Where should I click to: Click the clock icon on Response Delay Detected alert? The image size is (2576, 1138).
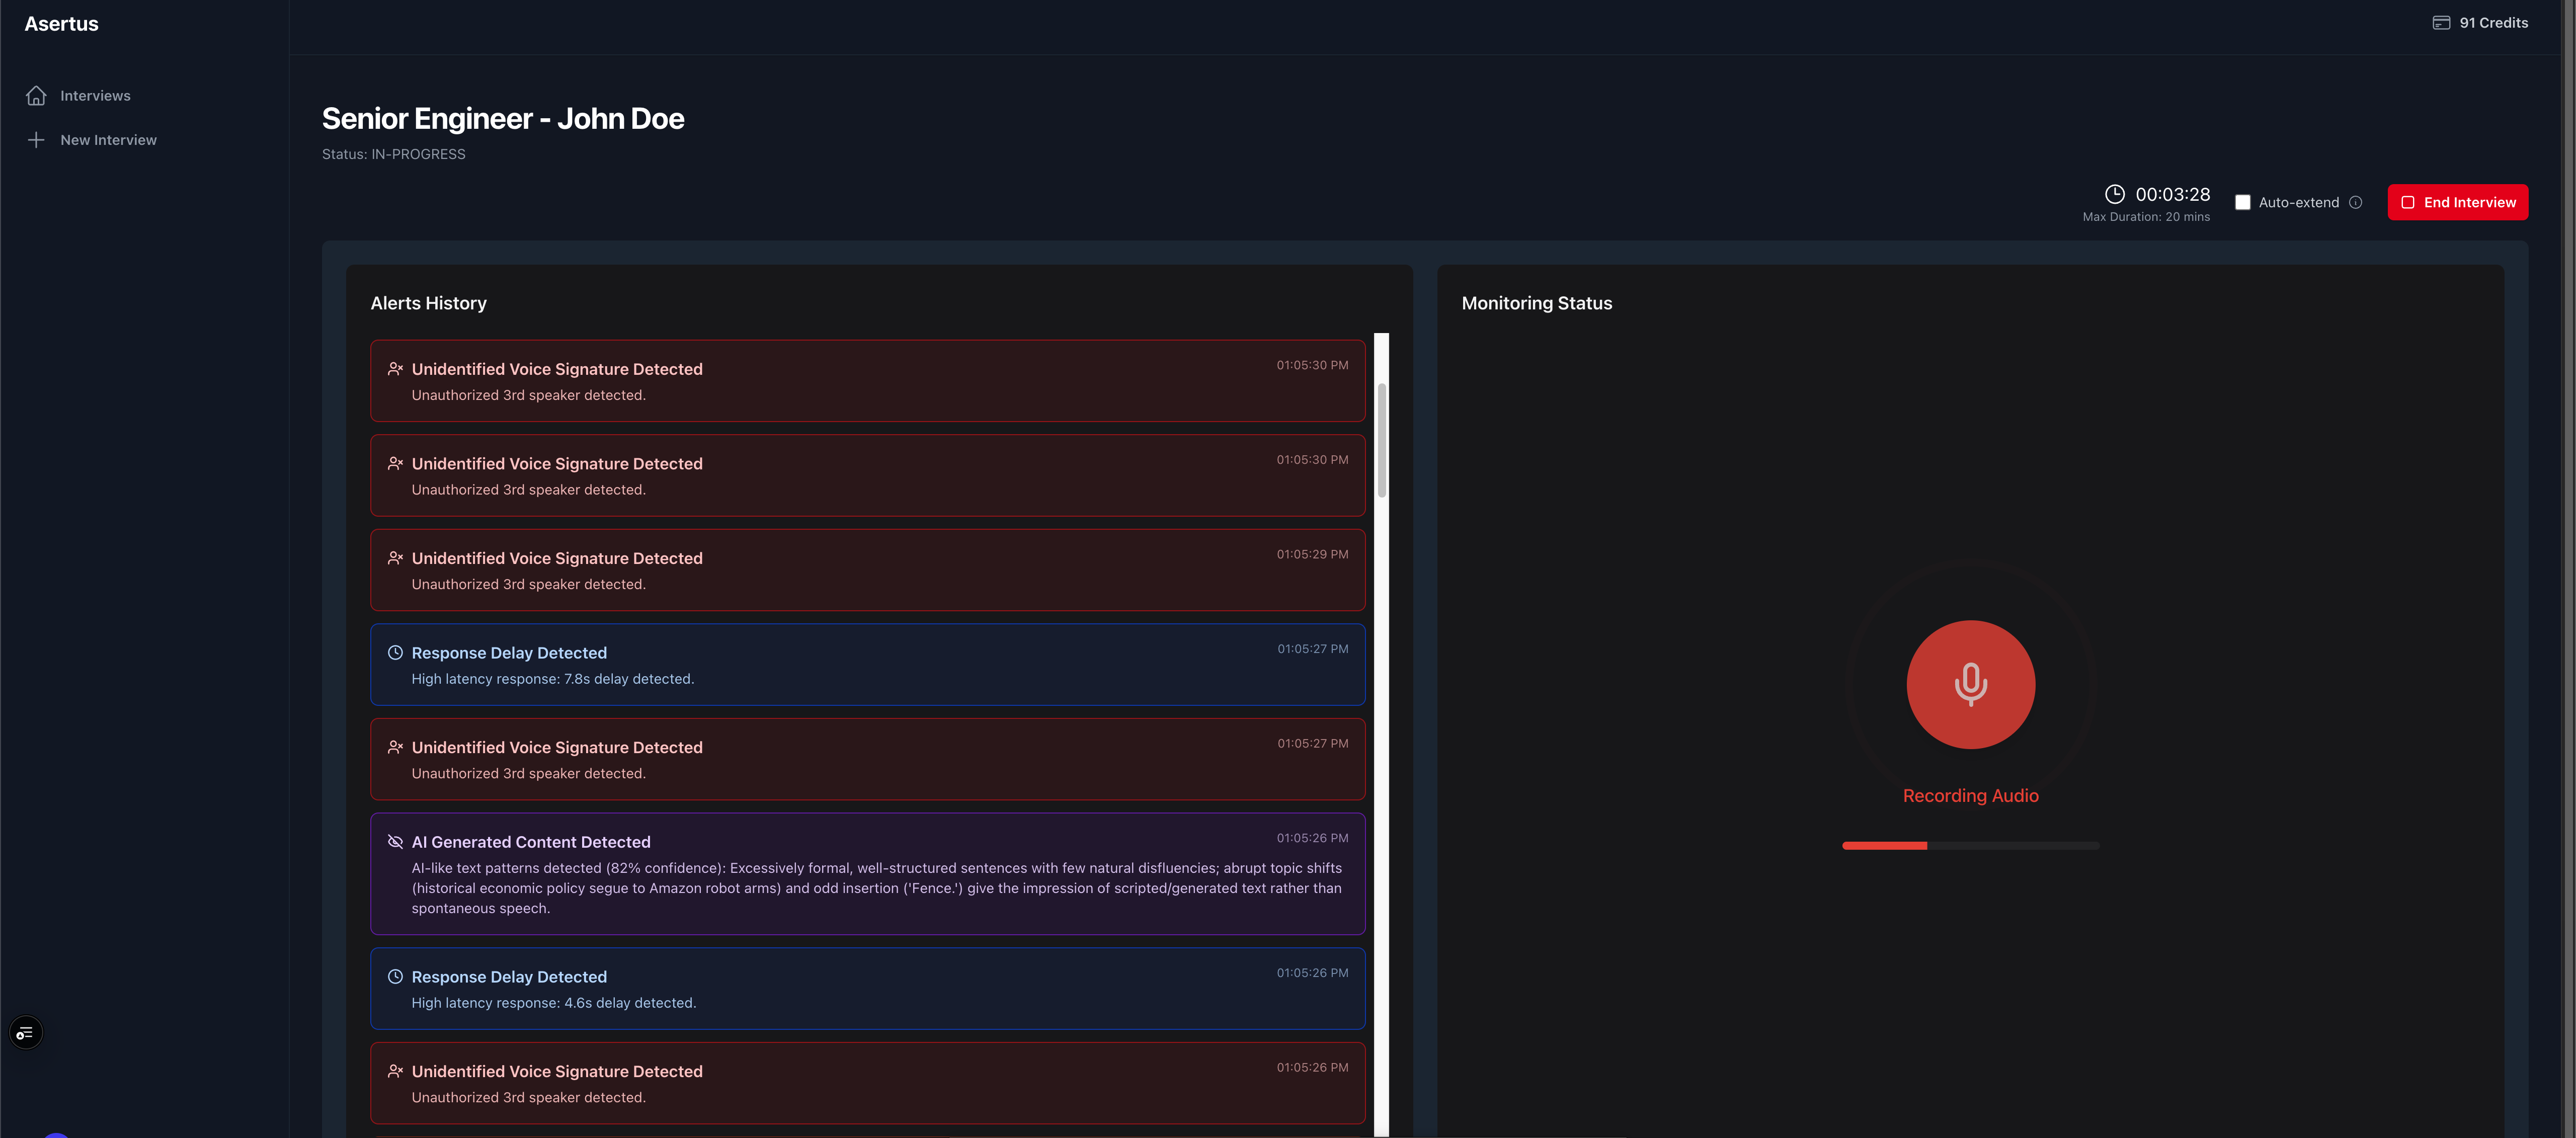[x=395, y=651]
